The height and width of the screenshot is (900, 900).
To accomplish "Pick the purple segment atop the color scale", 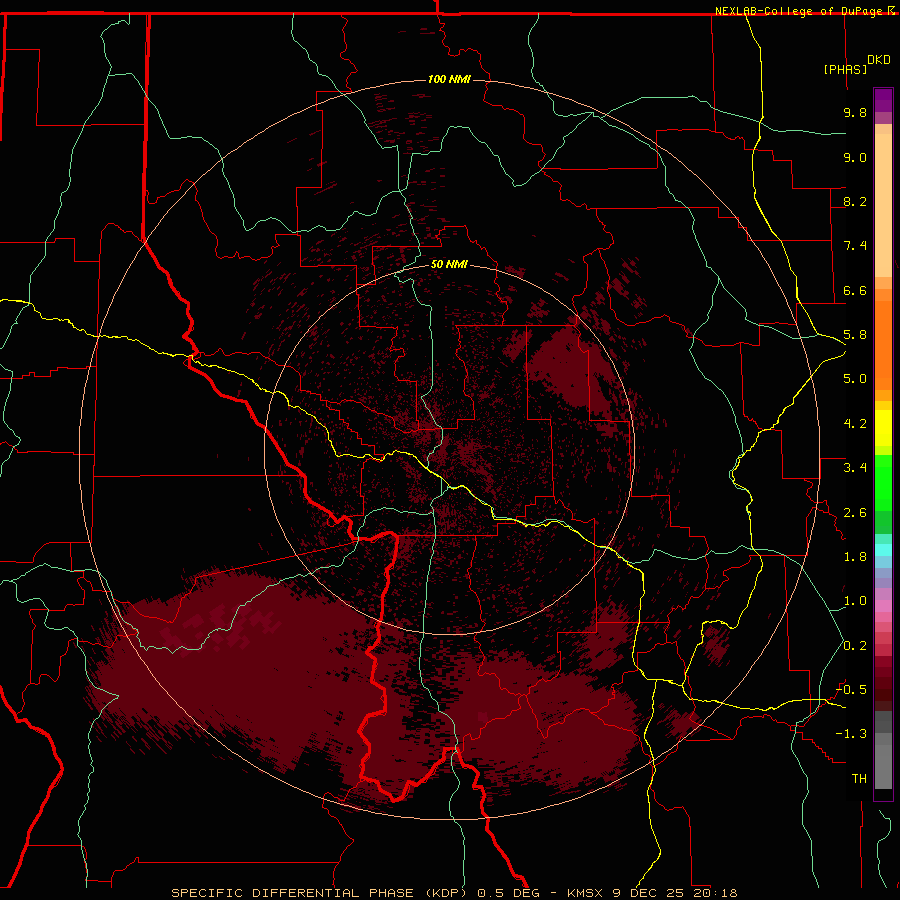I will pos(883,100).
